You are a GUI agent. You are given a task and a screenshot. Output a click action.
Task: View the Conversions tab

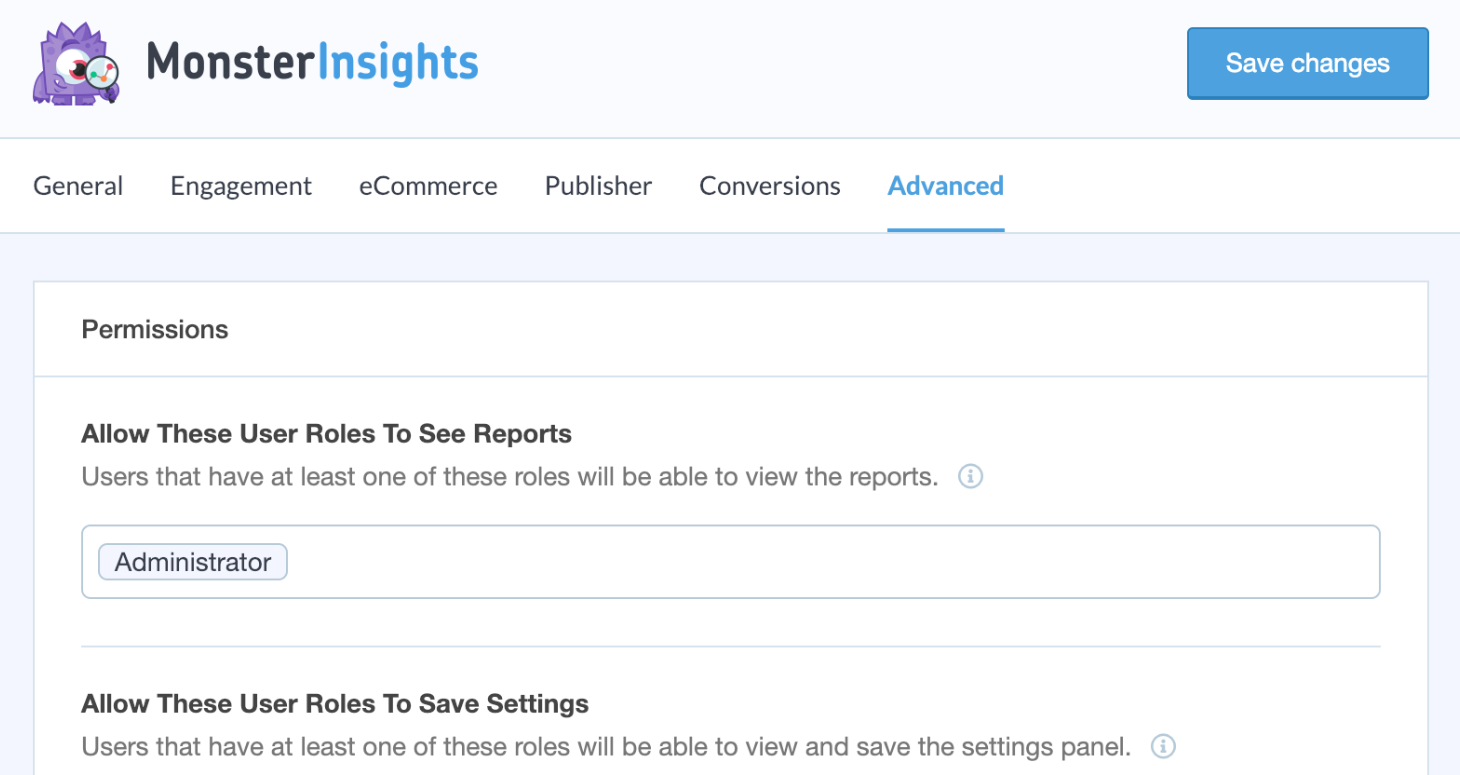[x=769, y=185]
